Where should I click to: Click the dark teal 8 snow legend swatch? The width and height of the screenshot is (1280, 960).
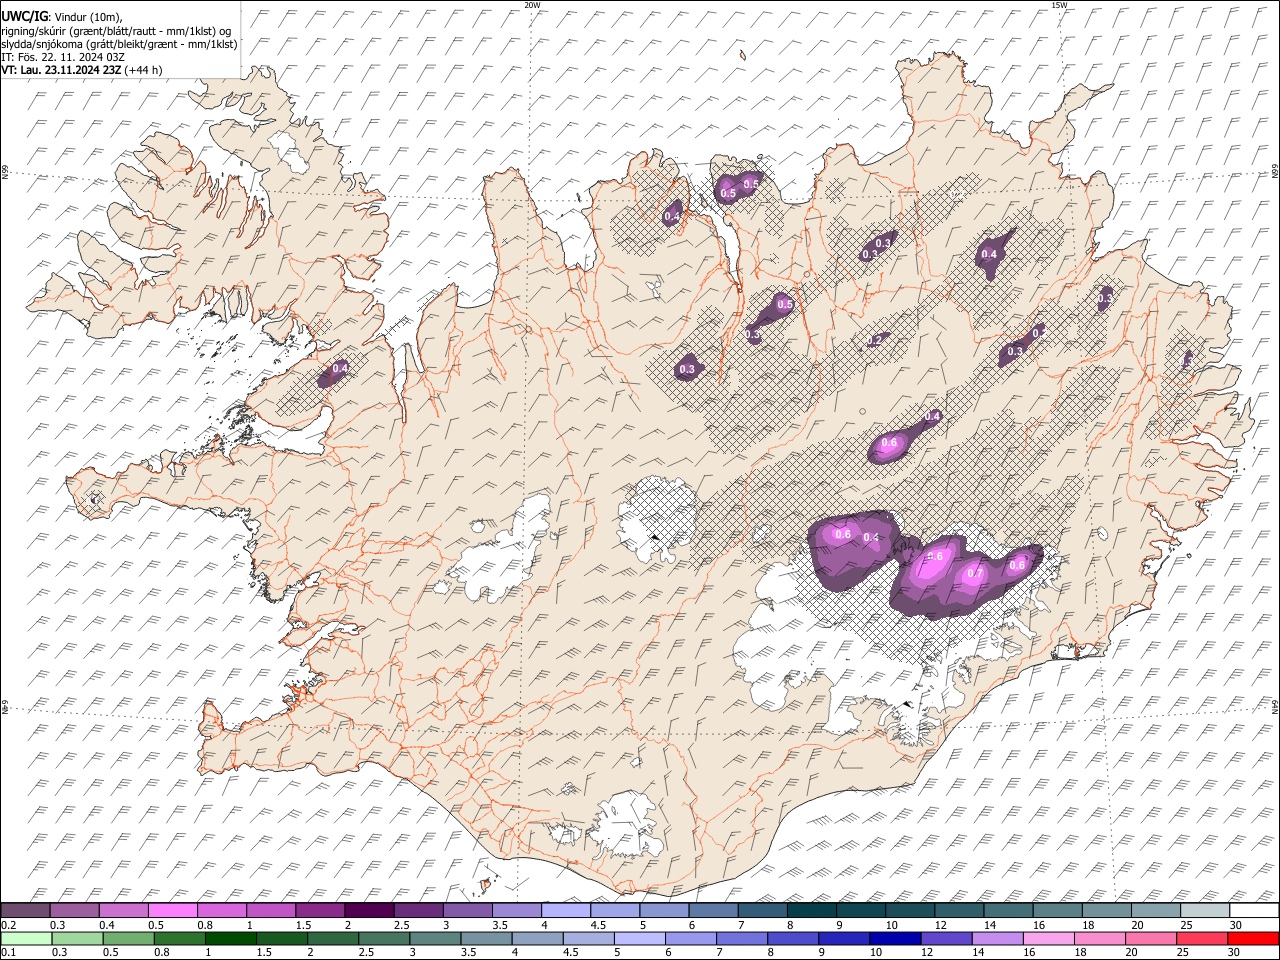[810, 911]
